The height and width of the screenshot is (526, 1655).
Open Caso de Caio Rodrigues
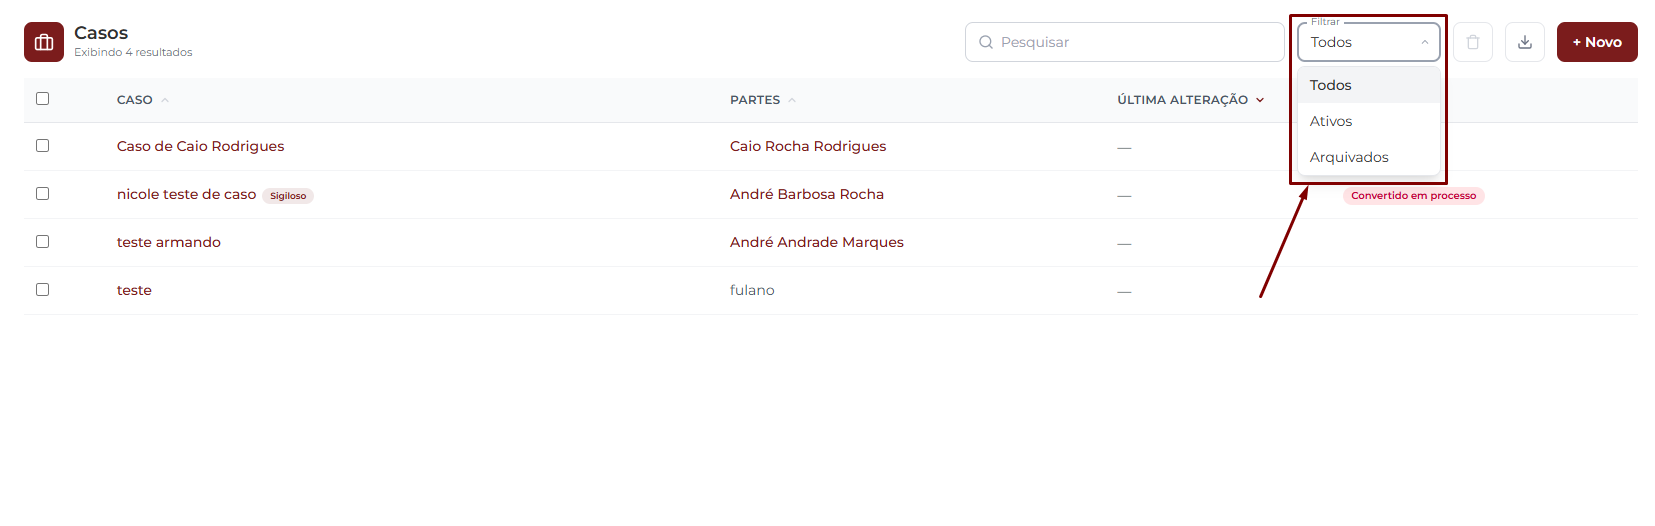(200, 146)
